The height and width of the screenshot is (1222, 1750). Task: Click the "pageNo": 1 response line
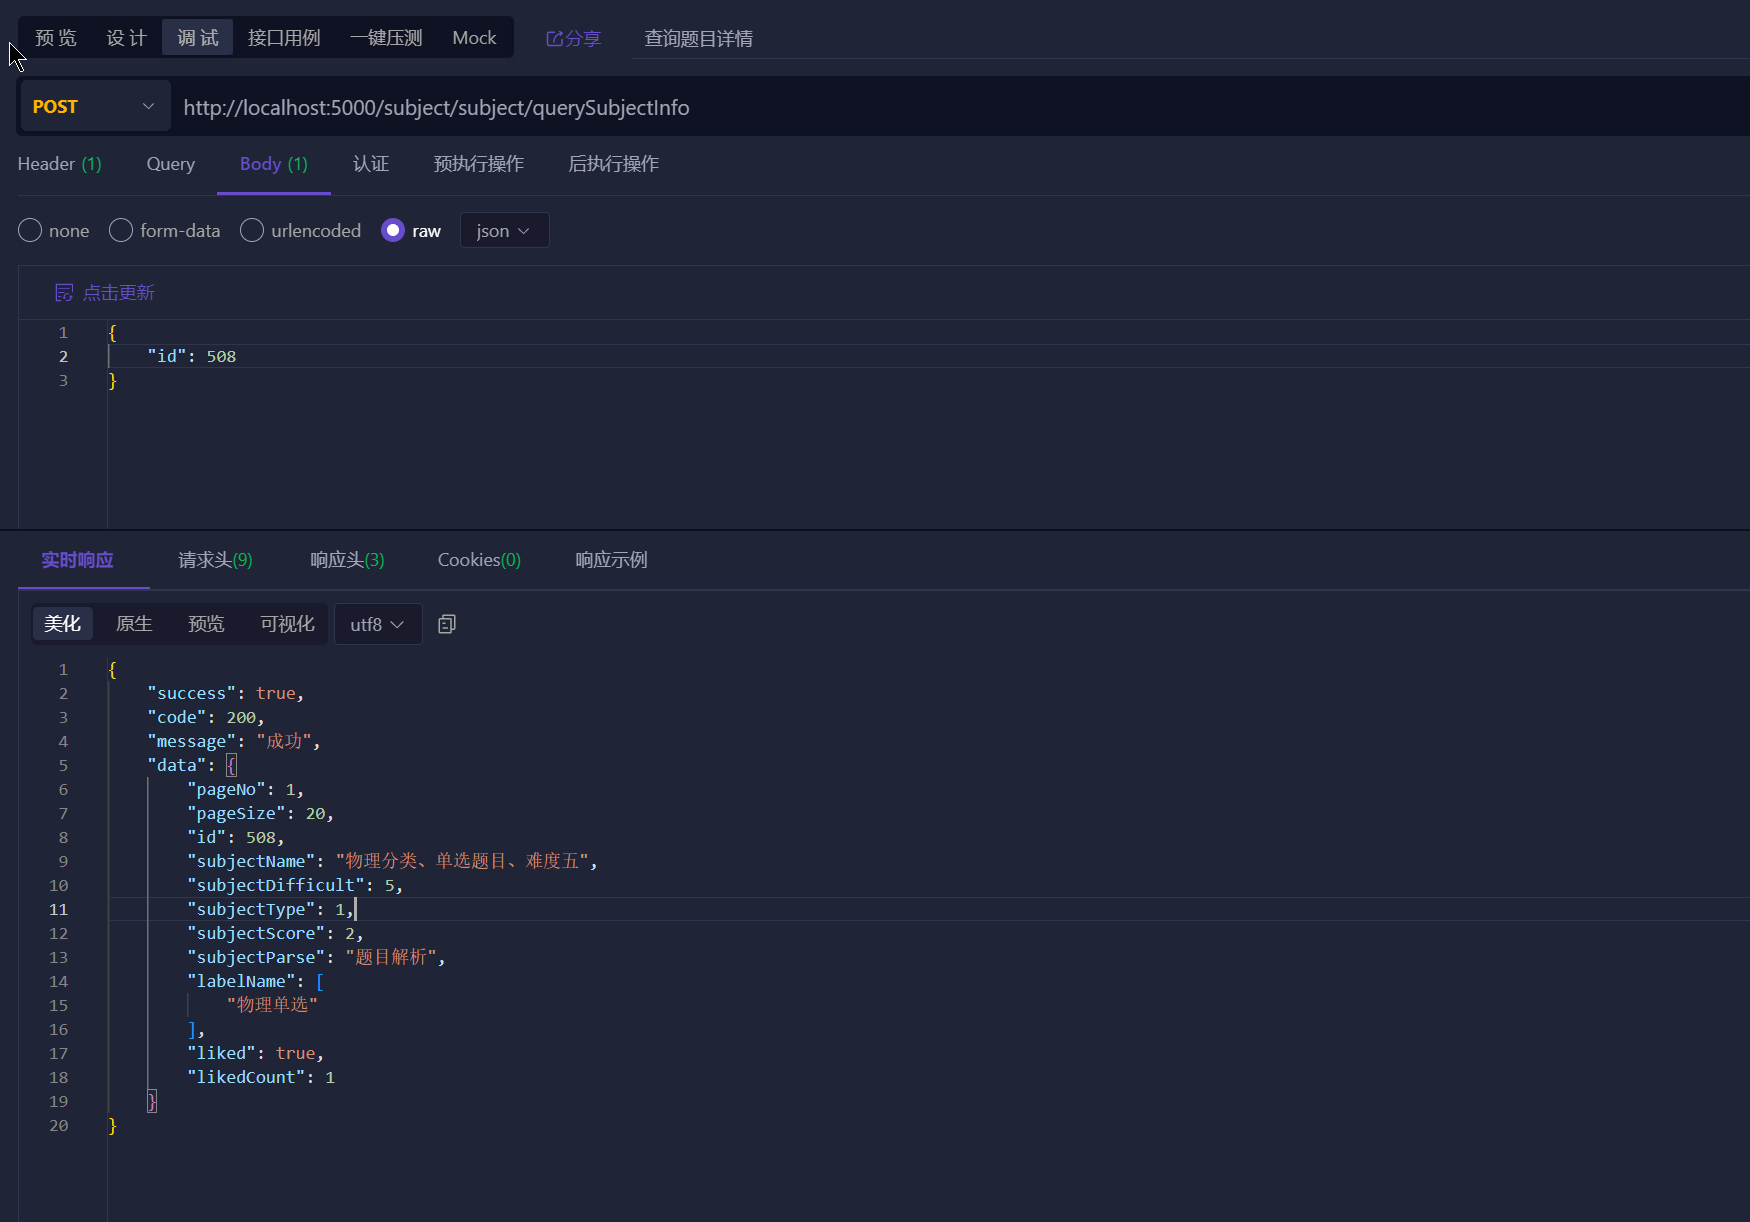pos(245,789)
